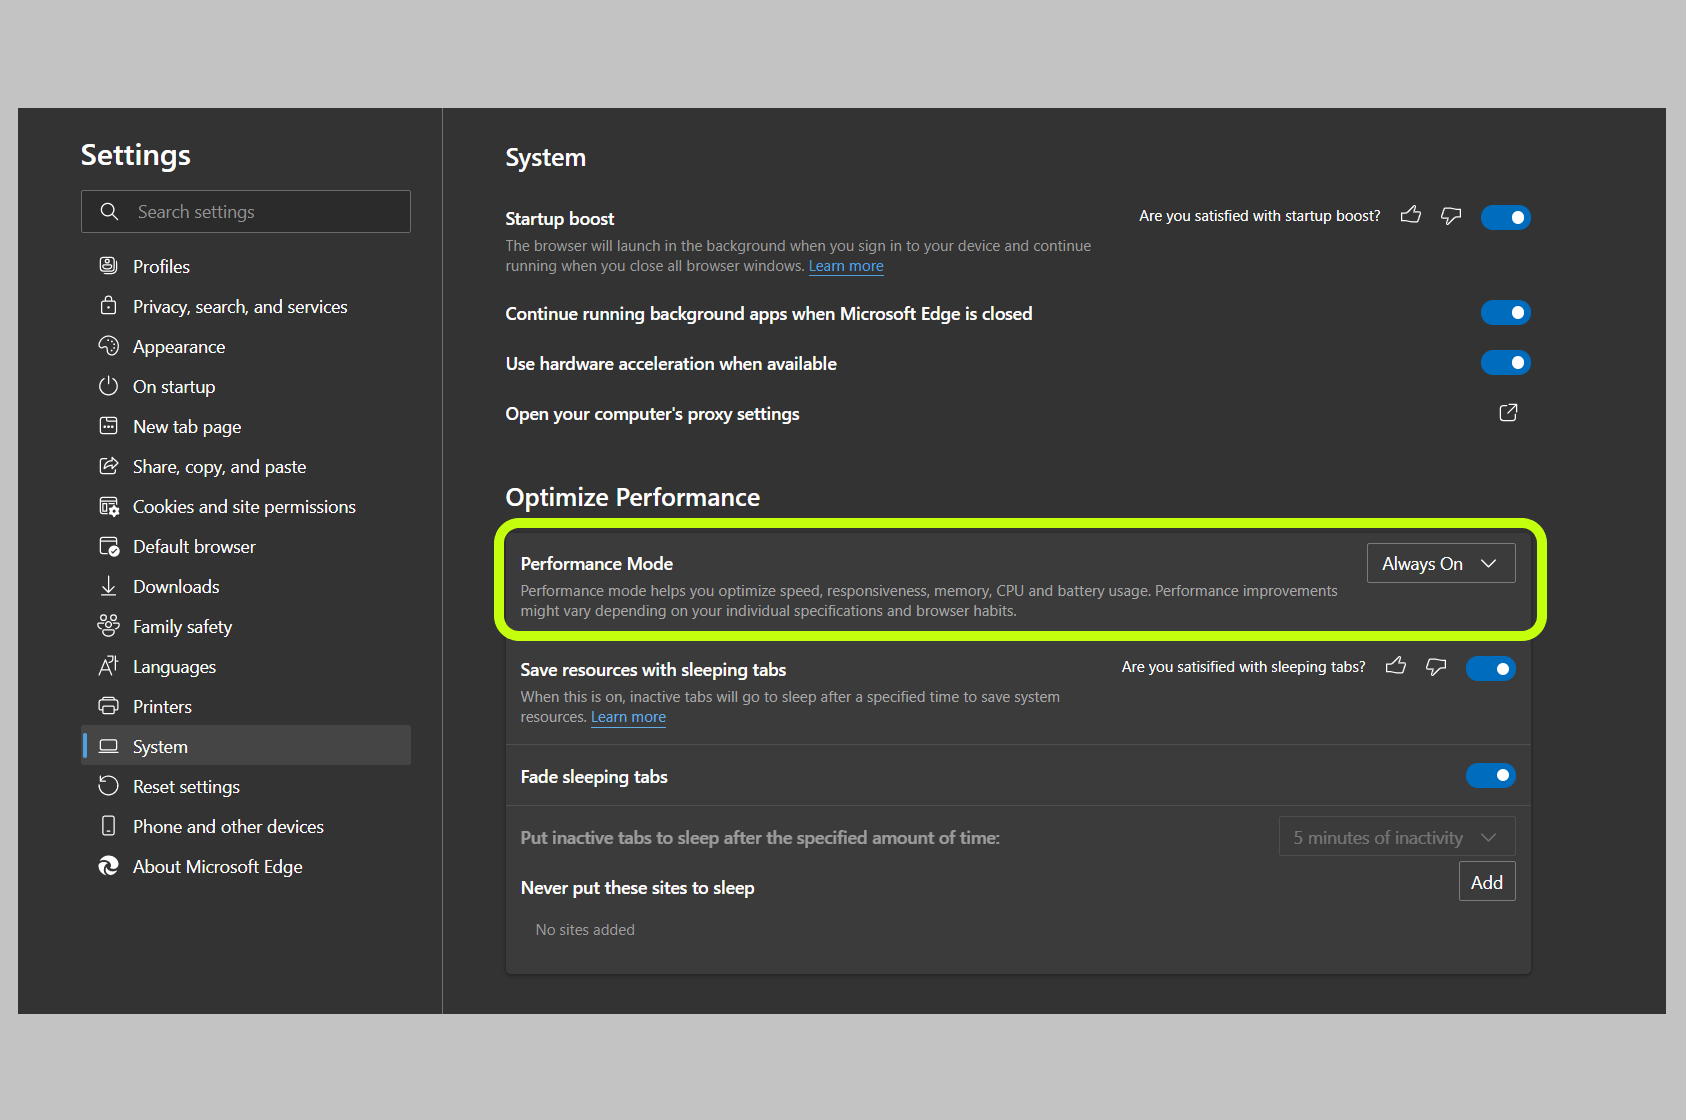Click the New tab page icon
Image resolution: width=1686 pixels, height=1120 pixels.
tap(108, 426)
